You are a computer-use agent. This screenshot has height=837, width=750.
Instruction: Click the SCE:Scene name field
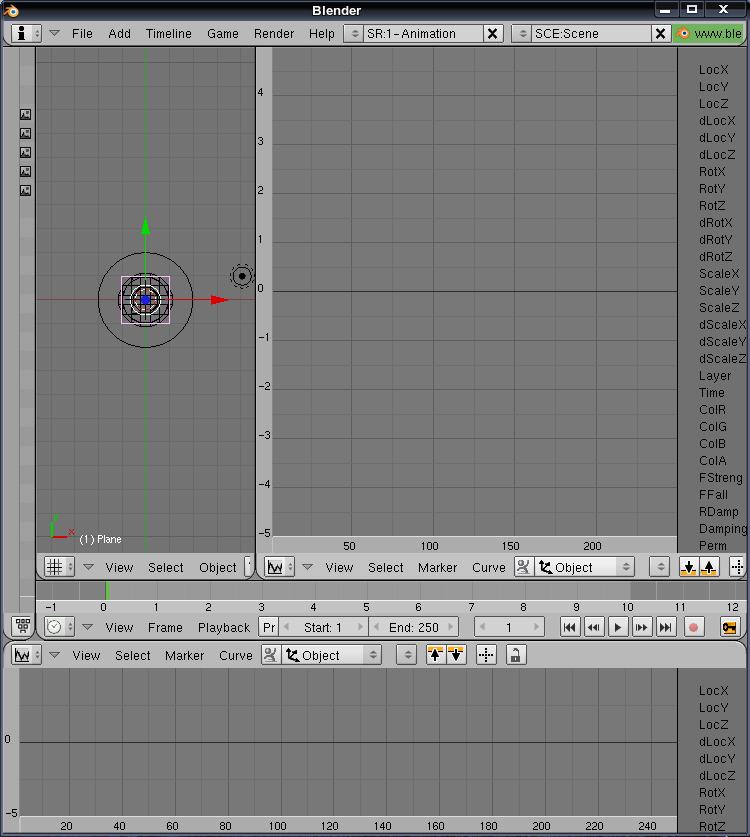click(591, 34)
